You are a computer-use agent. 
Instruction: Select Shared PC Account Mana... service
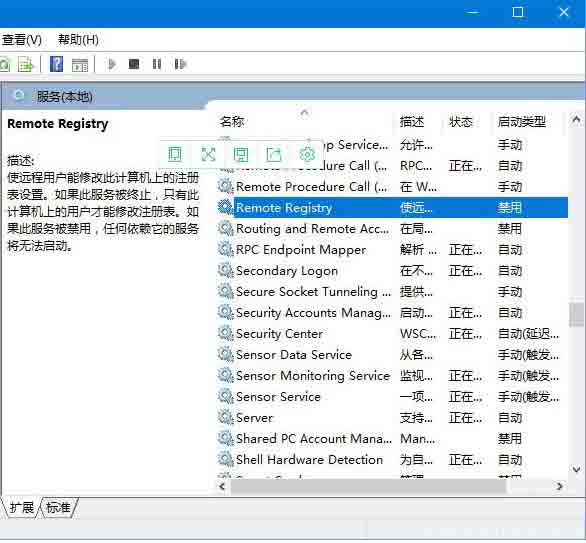392,438
